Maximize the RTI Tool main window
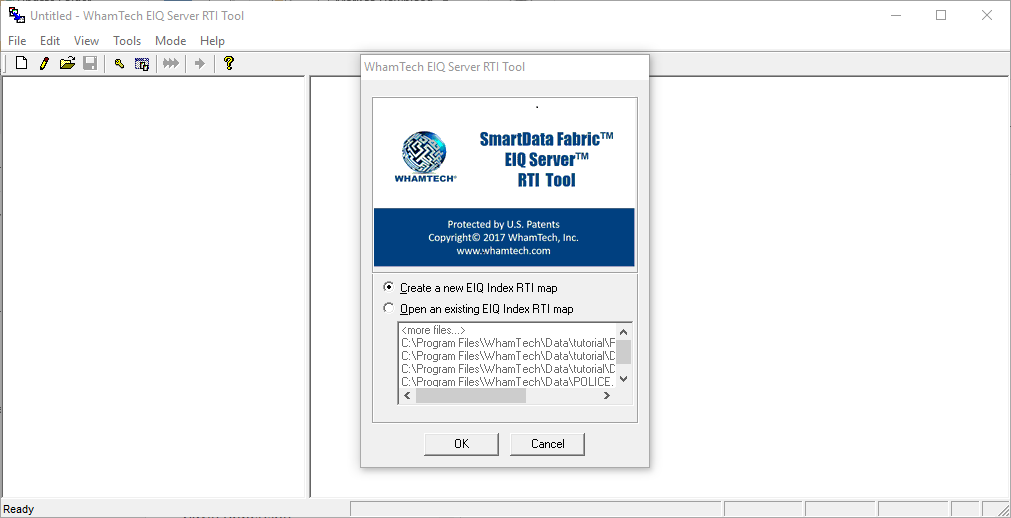Image resolution: width=1011 pixels, height=518 pixels. pyautogui.click(x=941, y=15)
